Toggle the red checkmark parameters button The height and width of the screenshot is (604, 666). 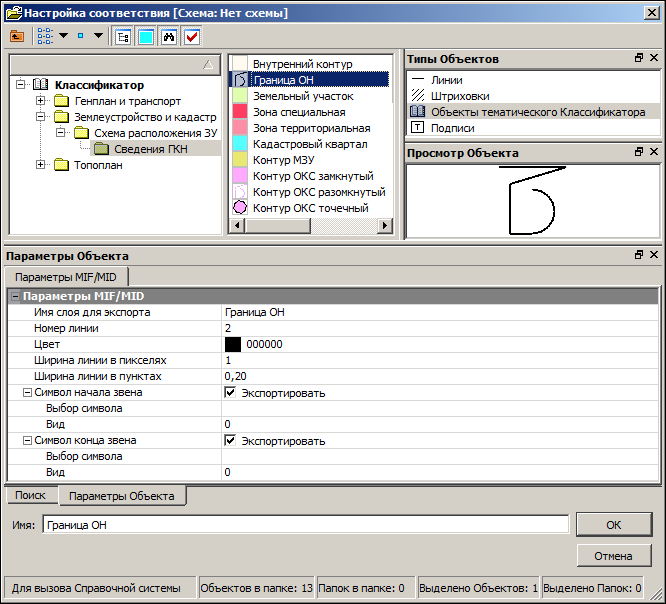click(x=192, y=37)
